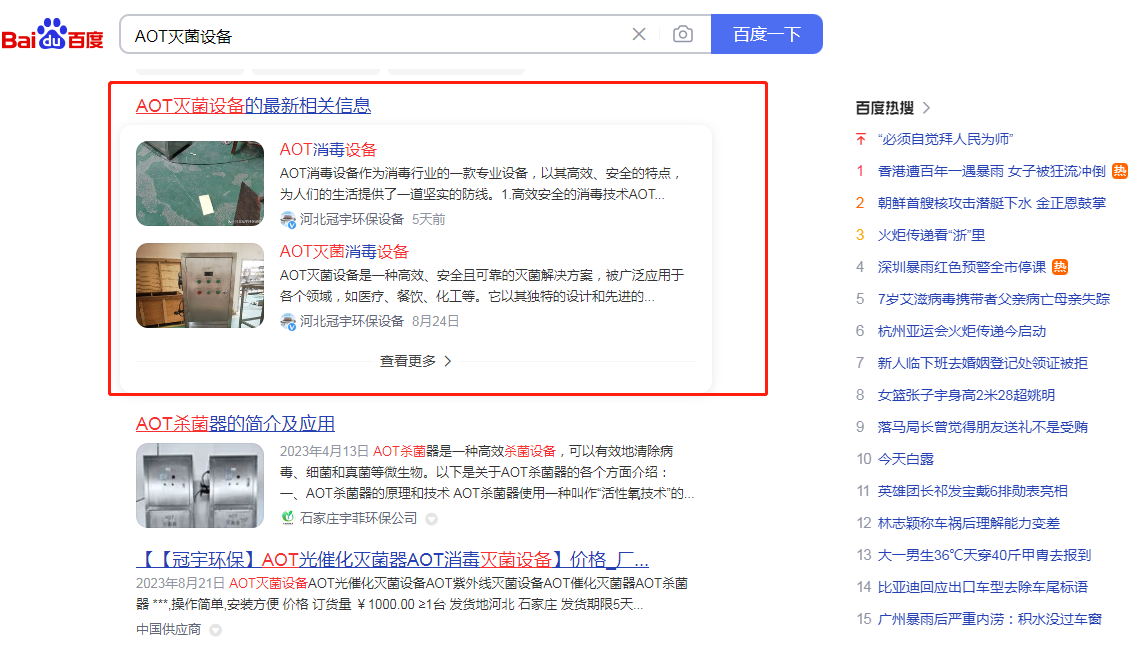
Task: Open hot topic 新人临下班去婚姻登记处
Action: click(x=982, y=363)
